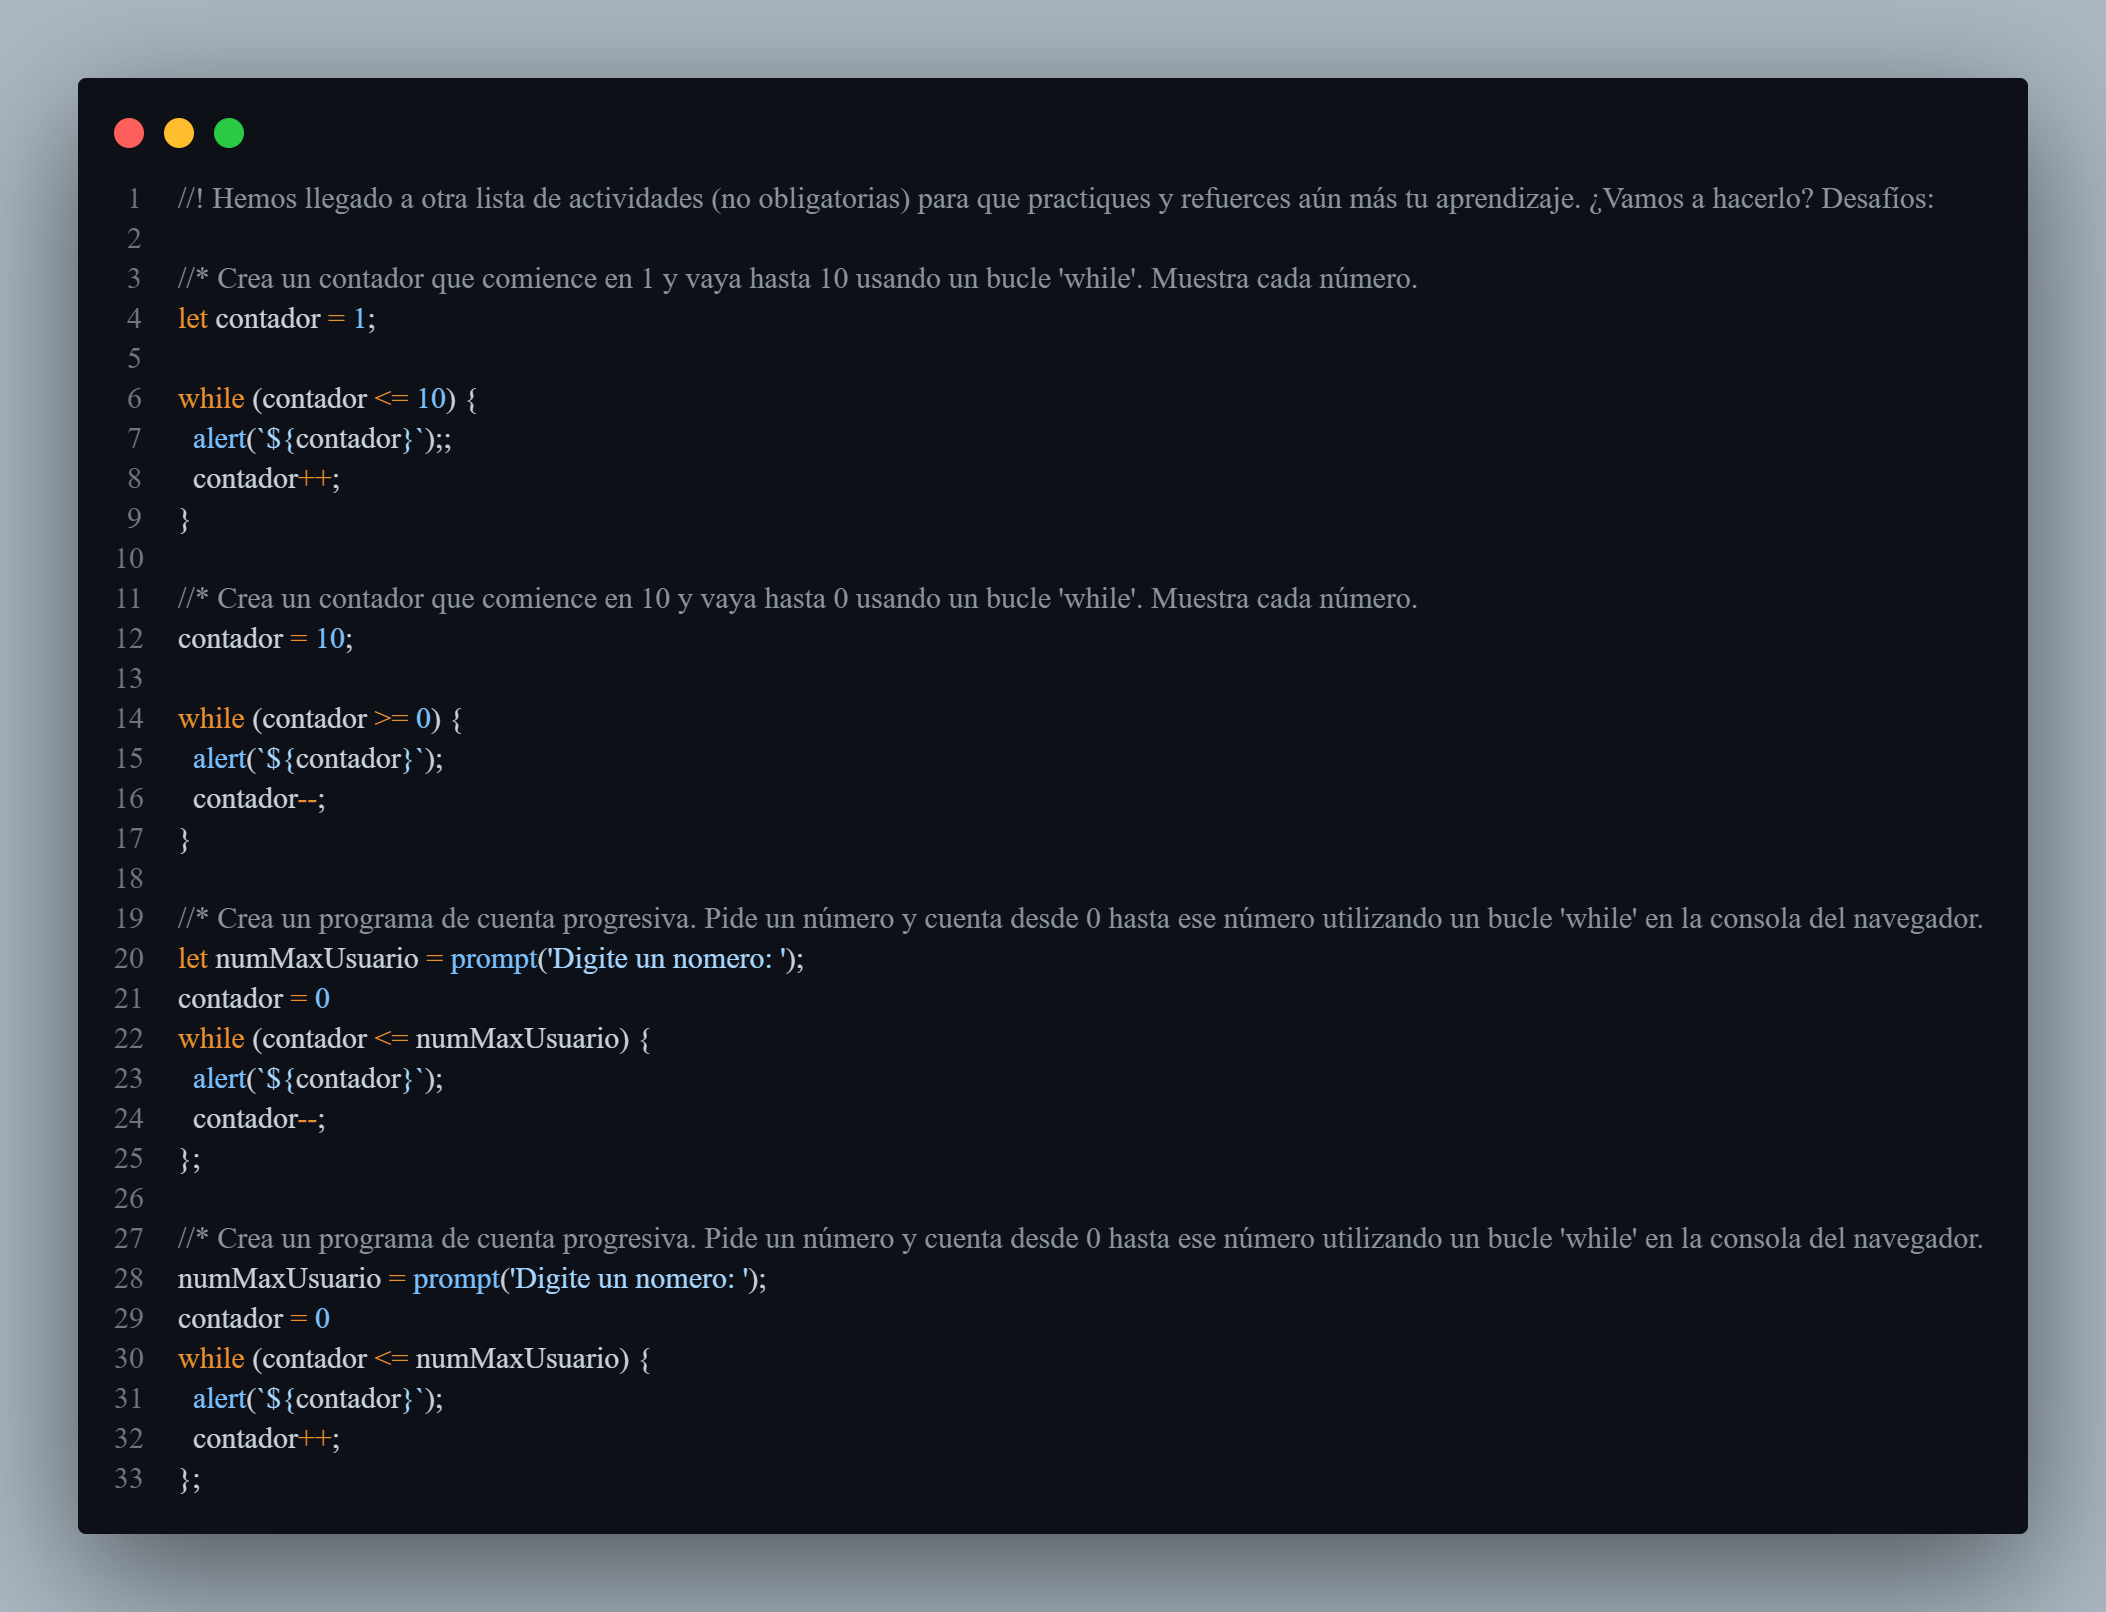The width and height of the screenshot is (2106, 1612).
Task: Click the comment on line 3 about counting 1 to 10
Action: (x=798, y=278)
